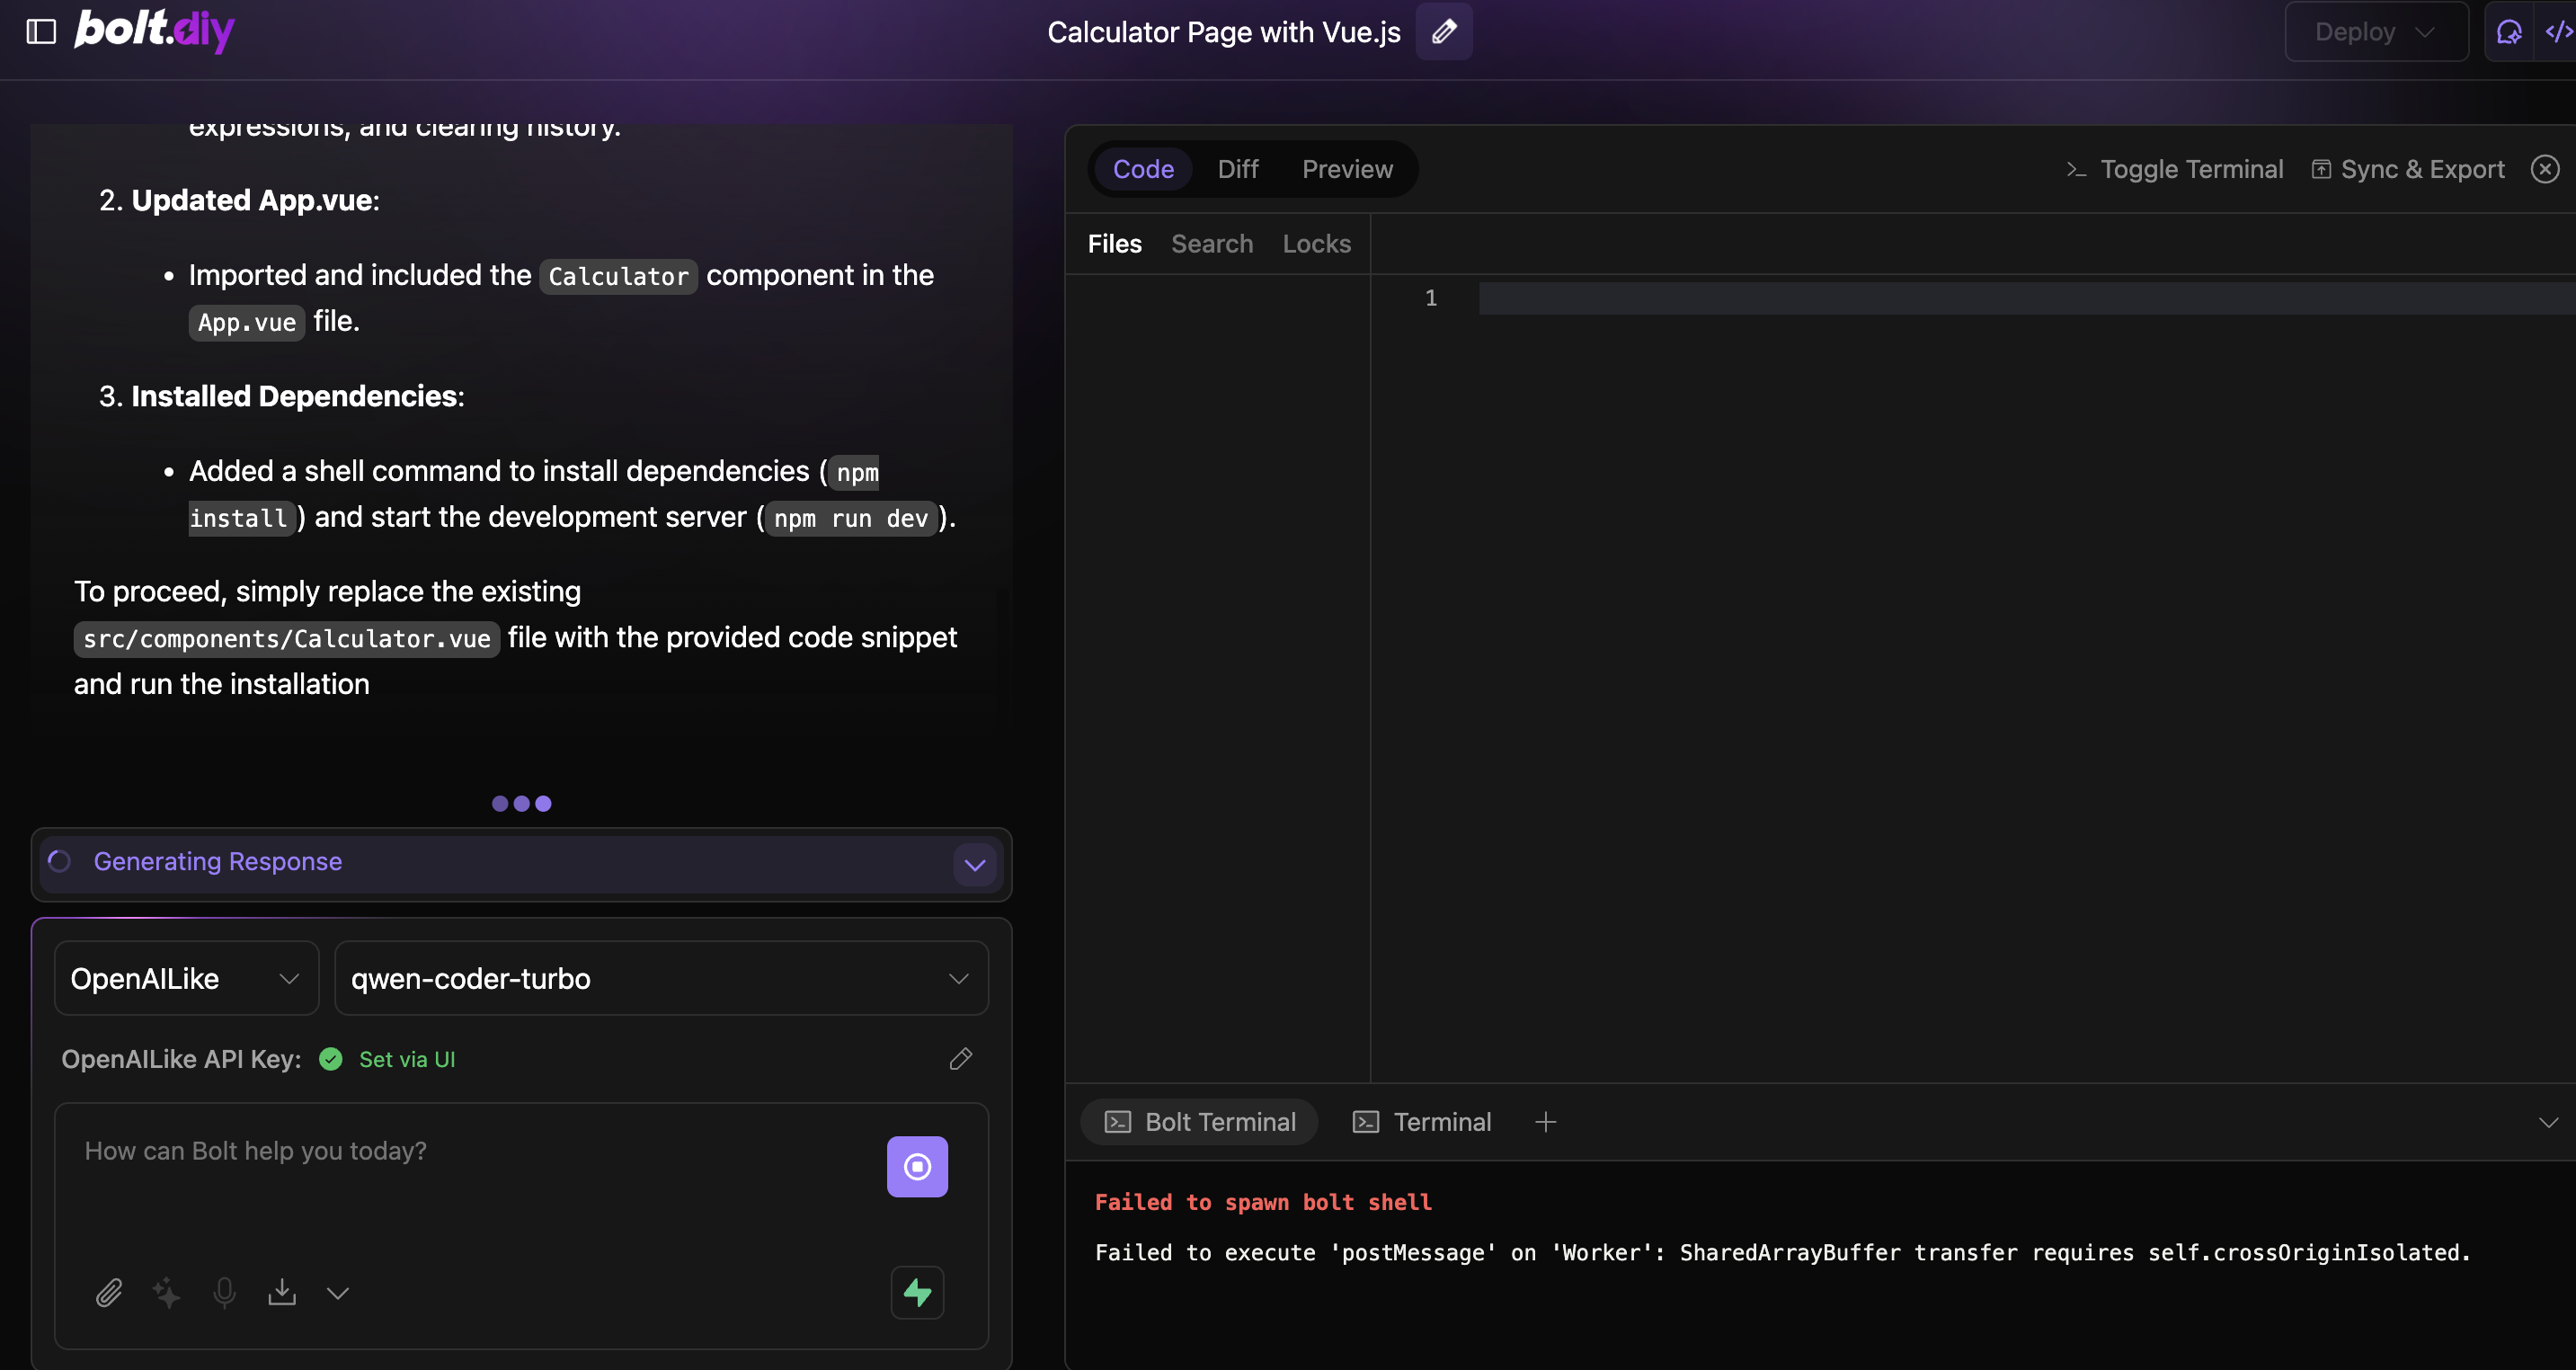Viewport: 2576px width, 1370px height.
Task: Stop generation with the purple stop button
Action: (x=916, y=1166)
